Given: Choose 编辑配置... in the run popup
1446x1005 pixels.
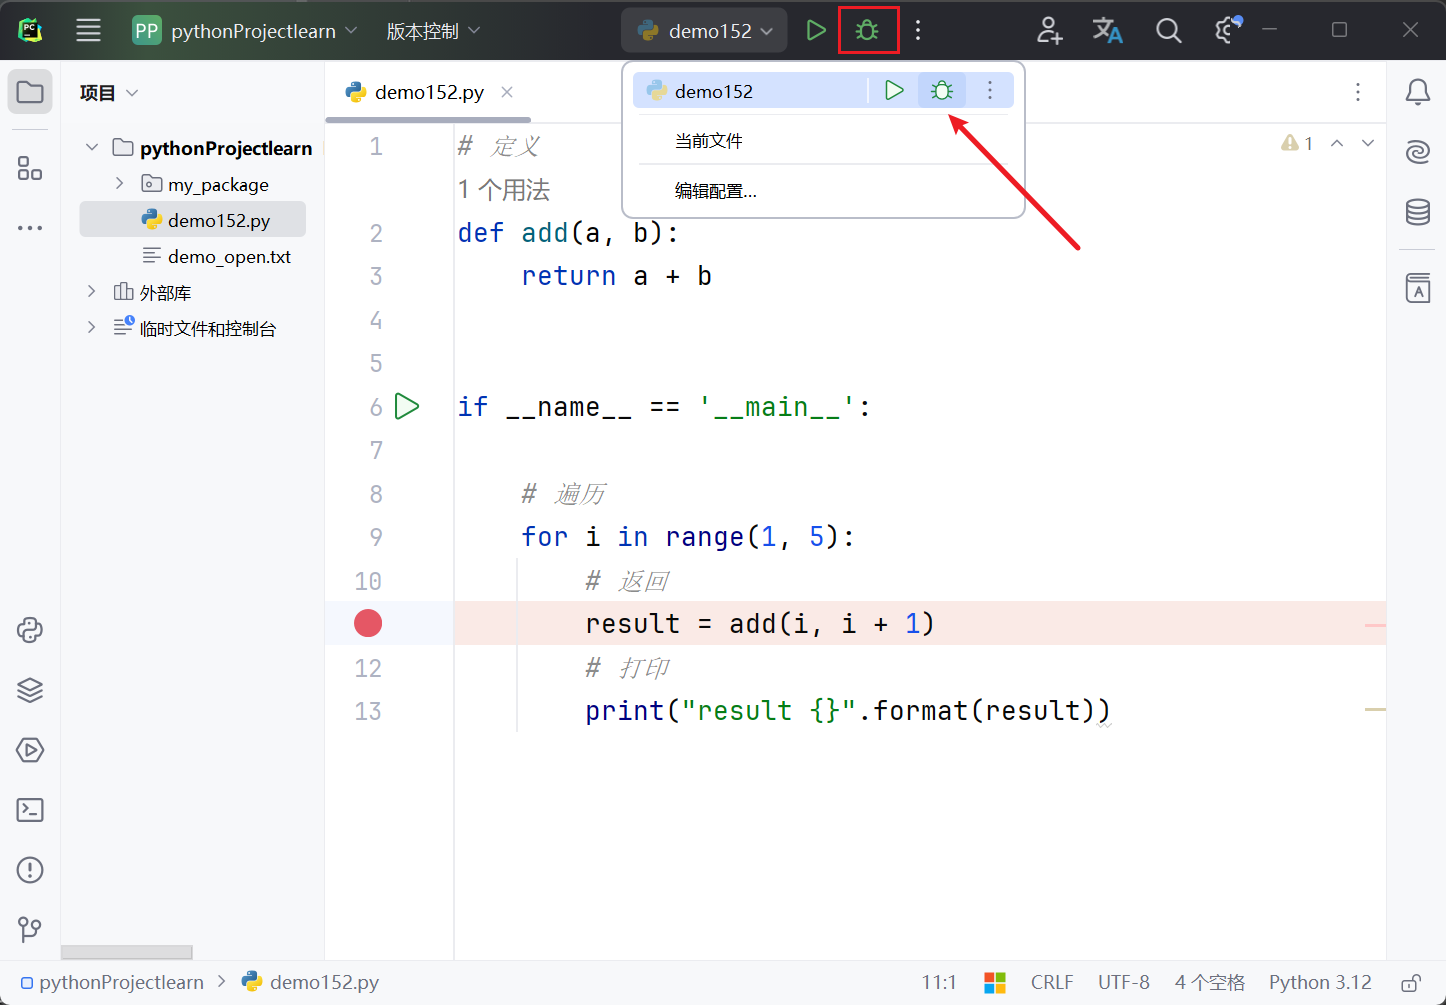Looking at the screenshot, I should coord(715,191).
